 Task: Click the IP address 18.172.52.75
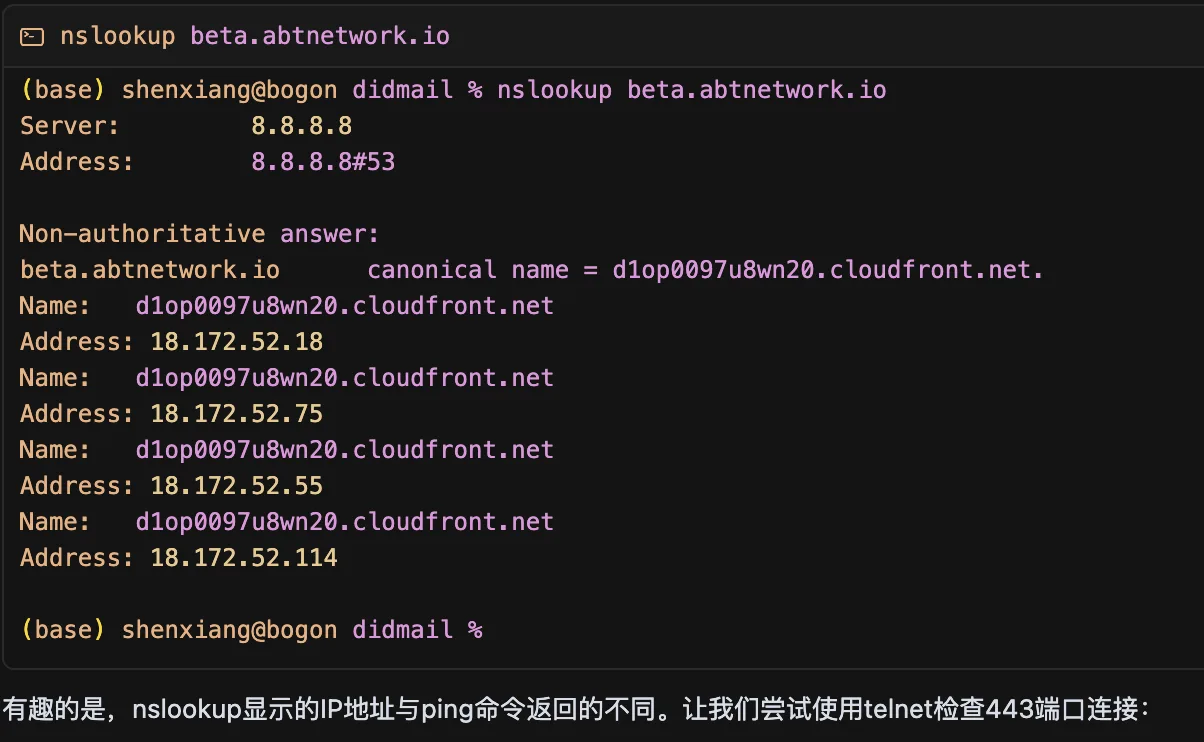click(x=237, y=414)
